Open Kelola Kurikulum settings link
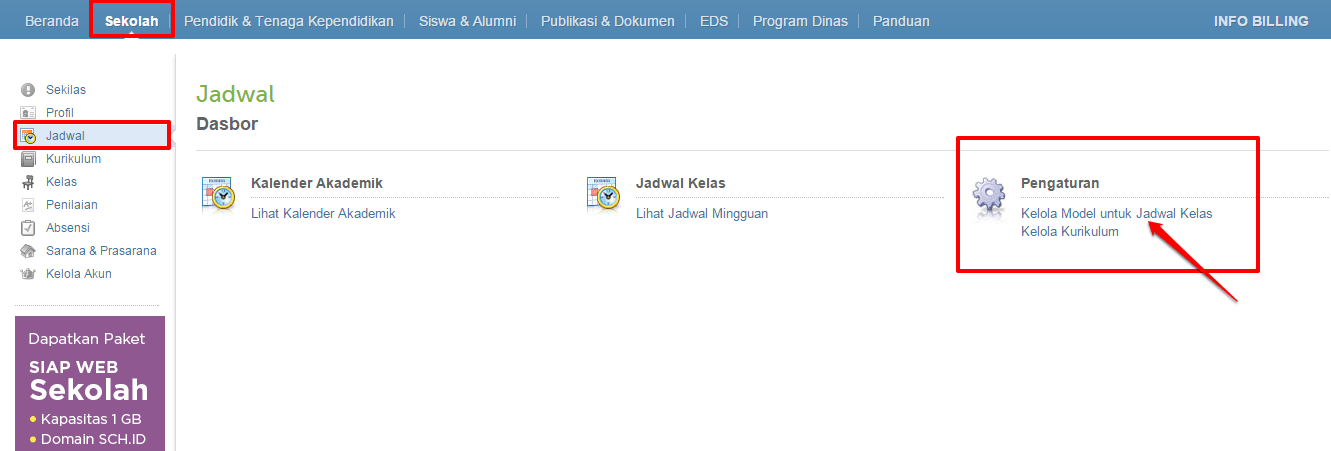The image size is (1331, 451). point(1070,231)
